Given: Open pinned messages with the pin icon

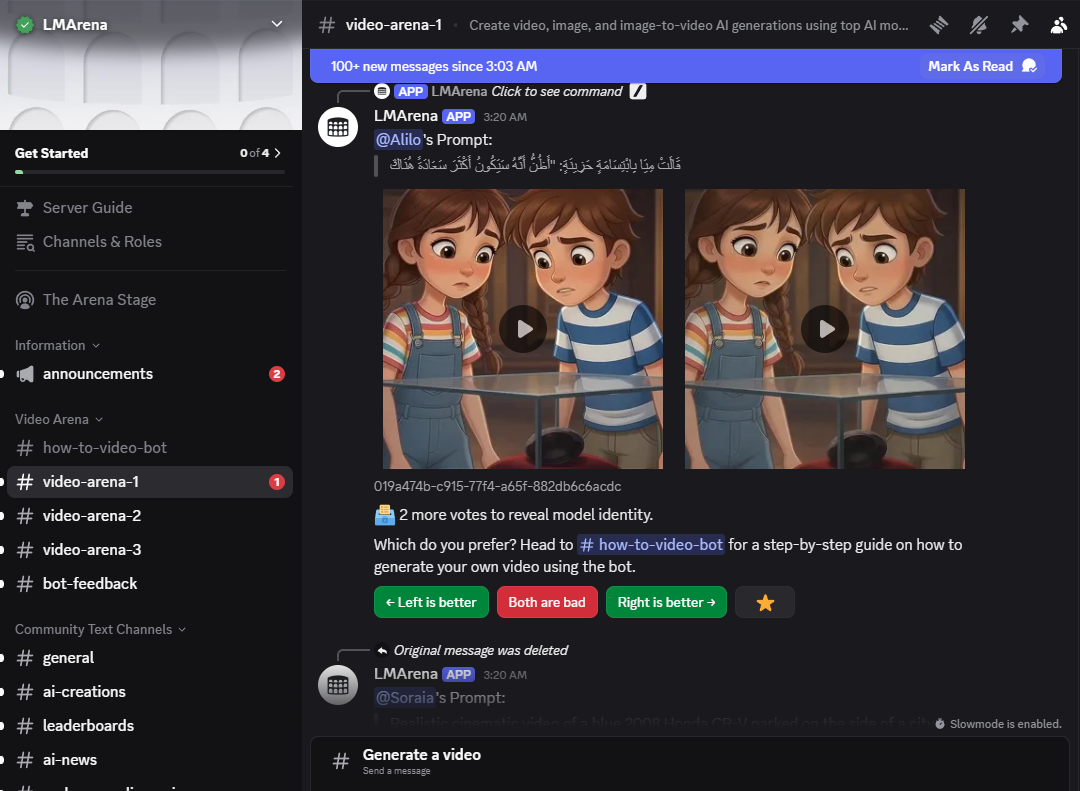Looking at the screenshot, I should point(1019,25).
